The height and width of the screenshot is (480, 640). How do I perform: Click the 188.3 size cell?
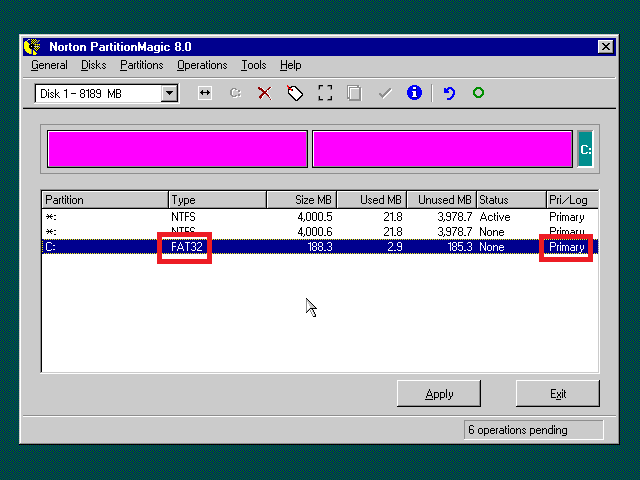[x=320, y=247]
